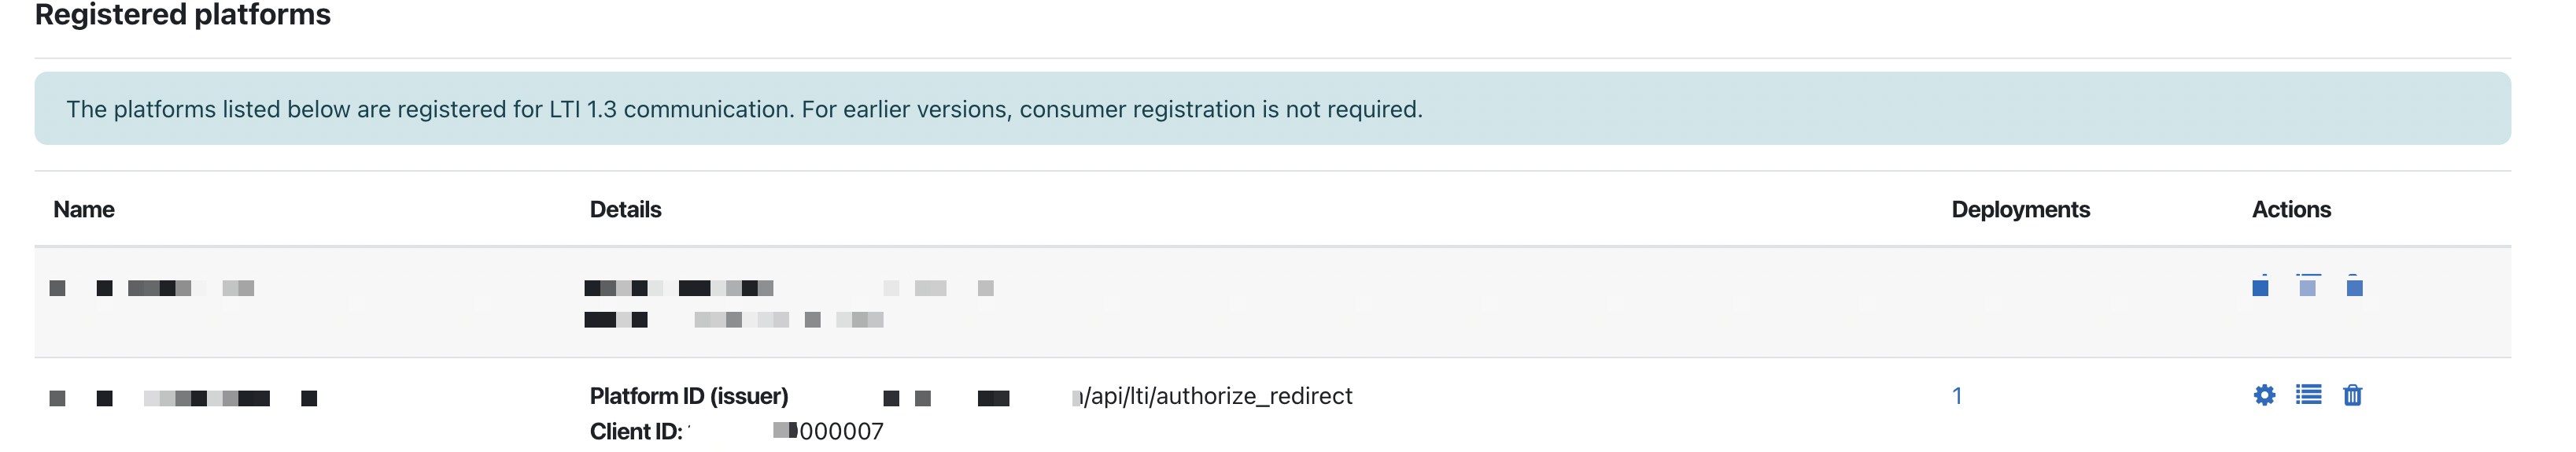Click the client ID value ending 000007

(828, 432)
